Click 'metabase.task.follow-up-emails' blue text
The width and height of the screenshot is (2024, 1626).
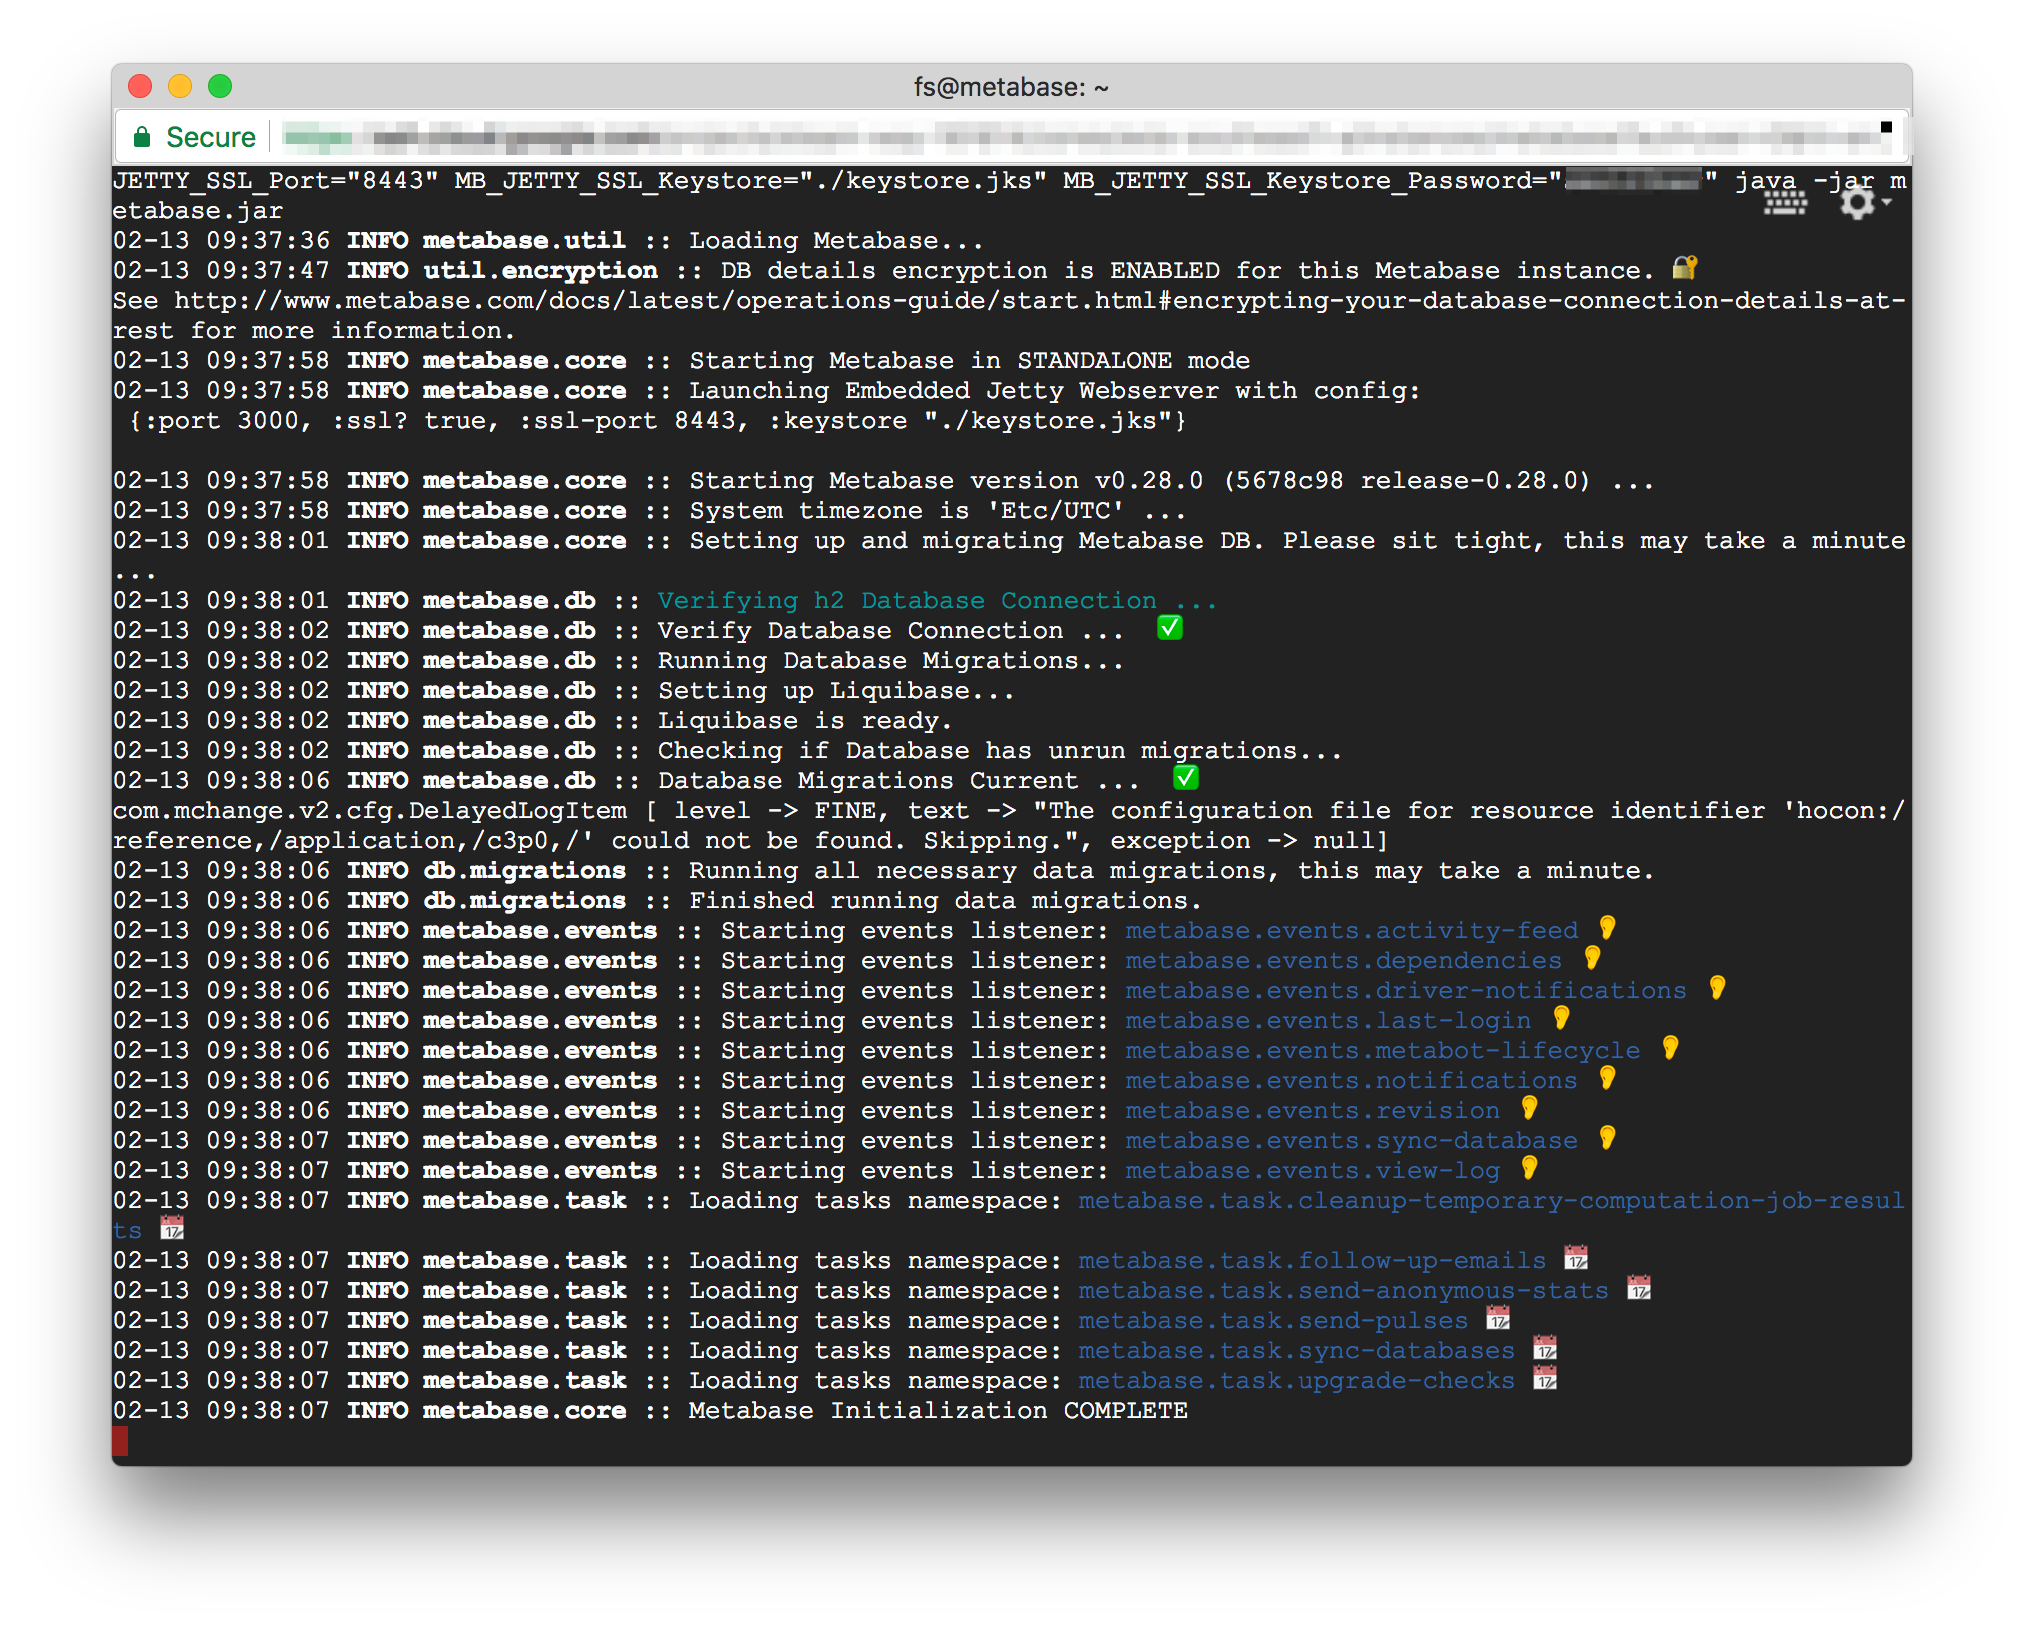tap(1312, 1261)
